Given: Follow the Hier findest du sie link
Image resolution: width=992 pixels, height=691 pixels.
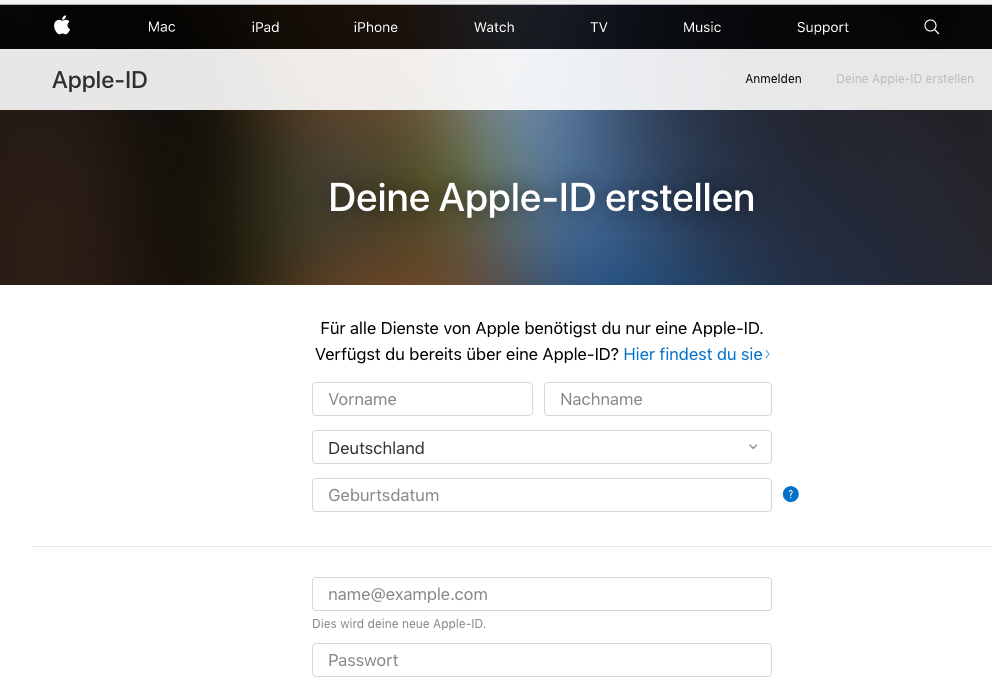Looking at the screenshot, I should pos(696,354).
